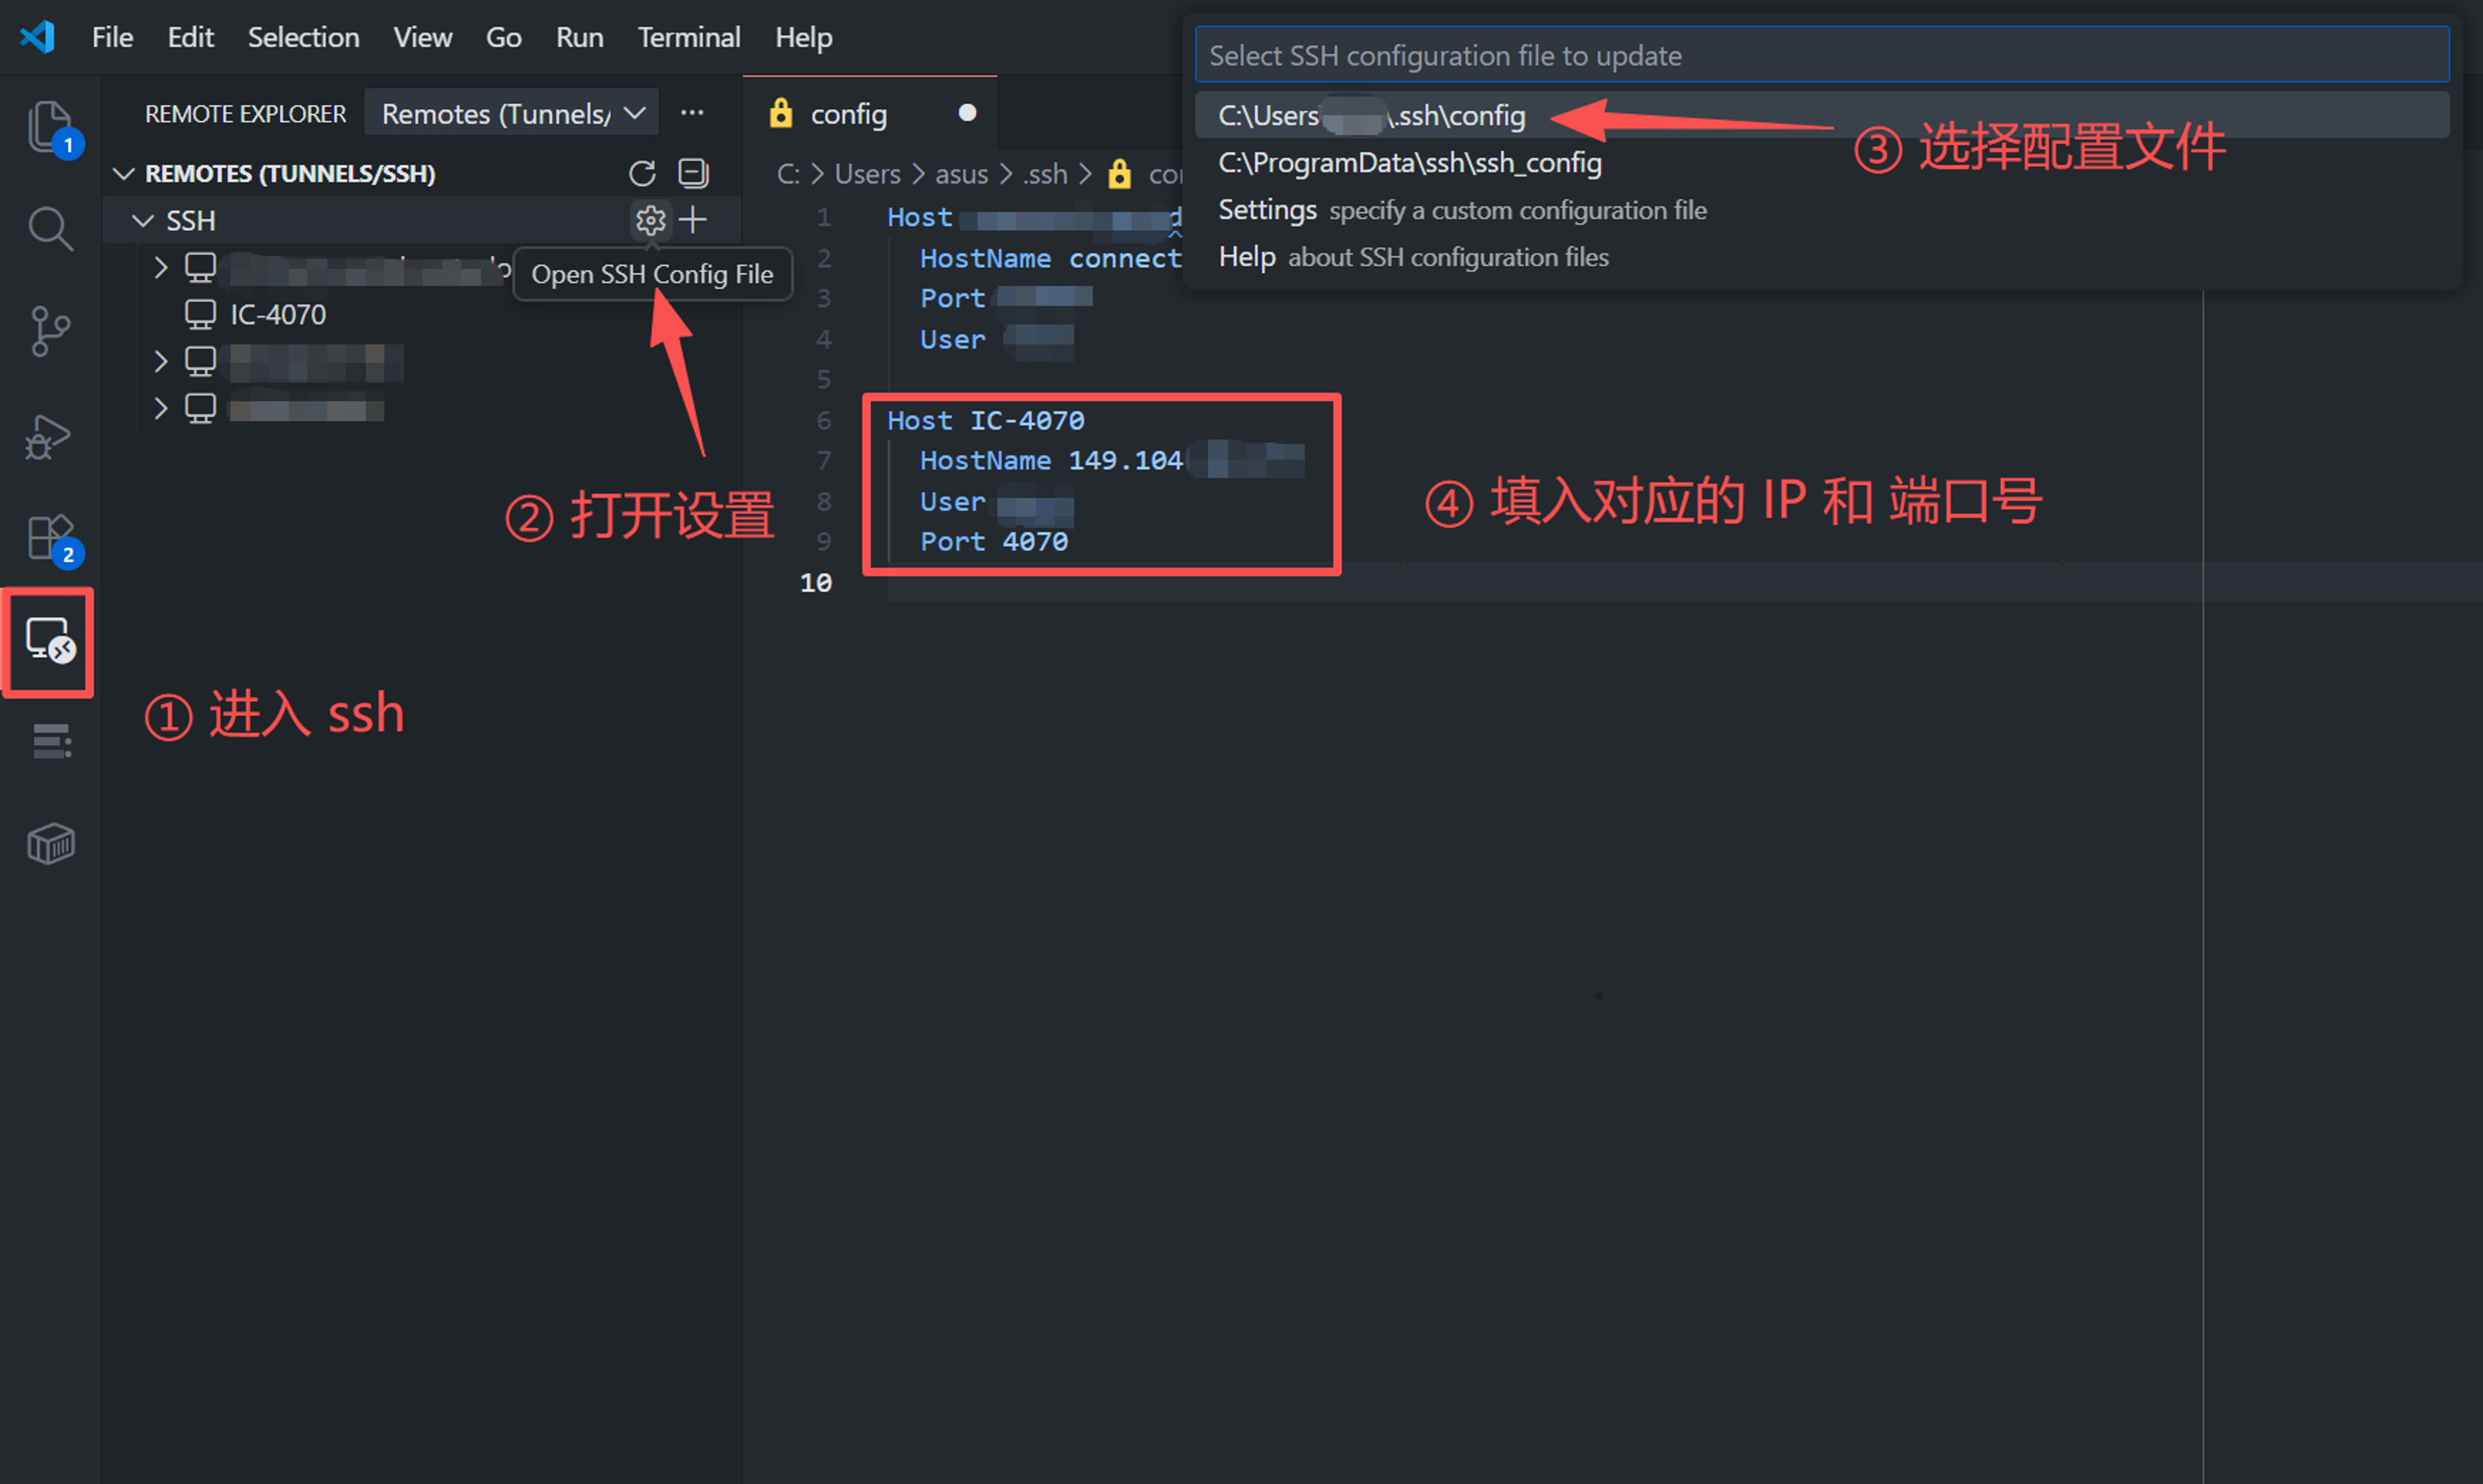The image size is (2483, 1484).
Task: Click the Open SSH Config File gear
Action: click(x=650, y=220)
